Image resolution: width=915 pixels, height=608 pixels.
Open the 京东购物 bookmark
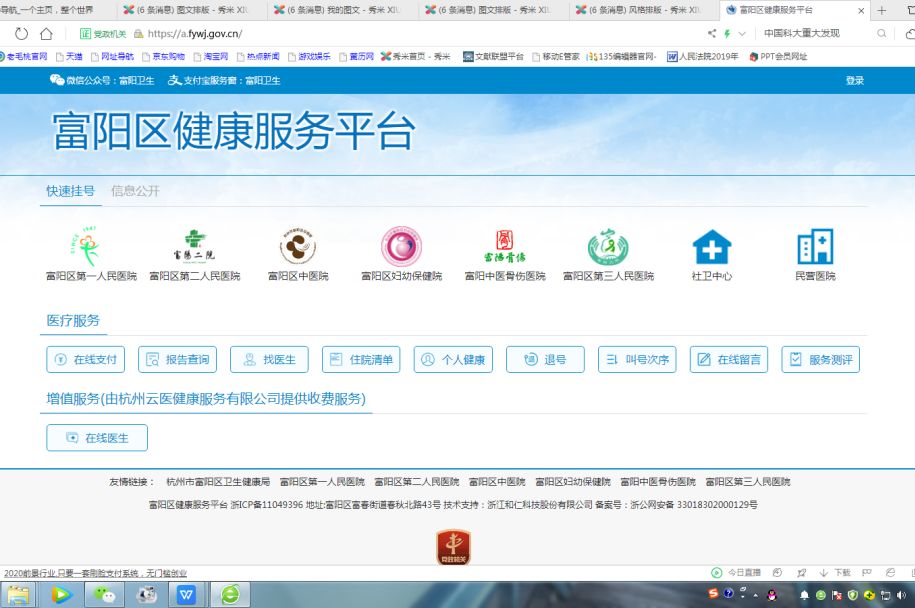[x=163, y=57]
